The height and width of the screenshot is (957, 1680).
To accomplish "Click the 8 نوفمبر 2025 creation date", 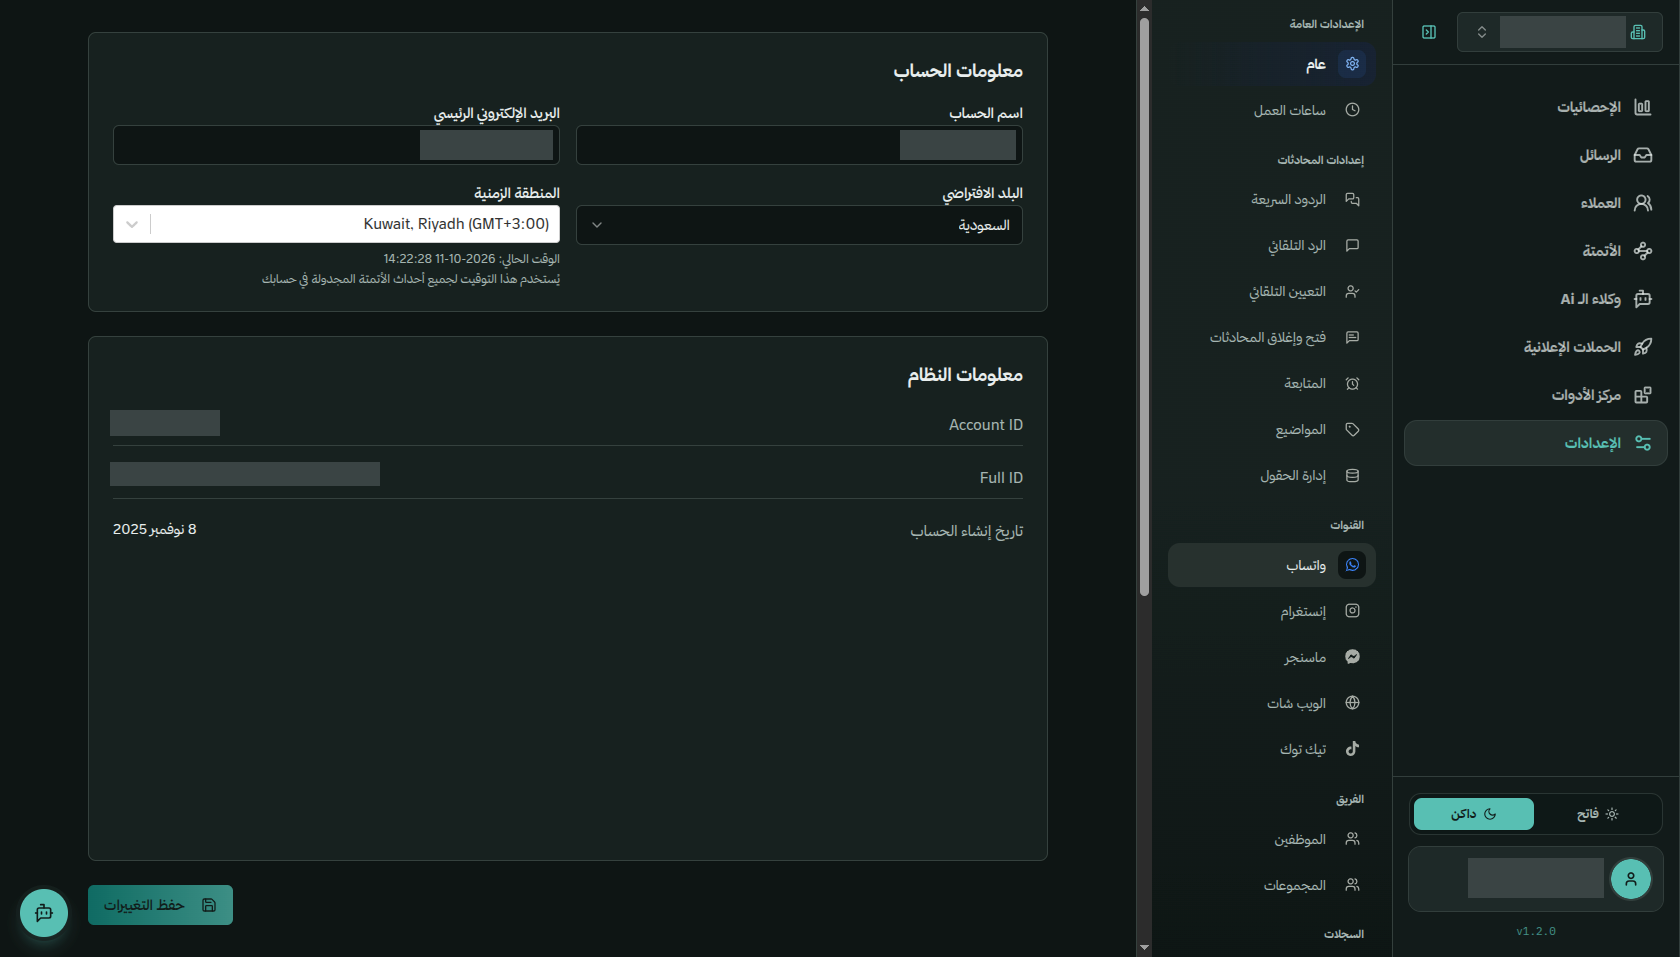I will pyautogui.click(x=155, y=530).
